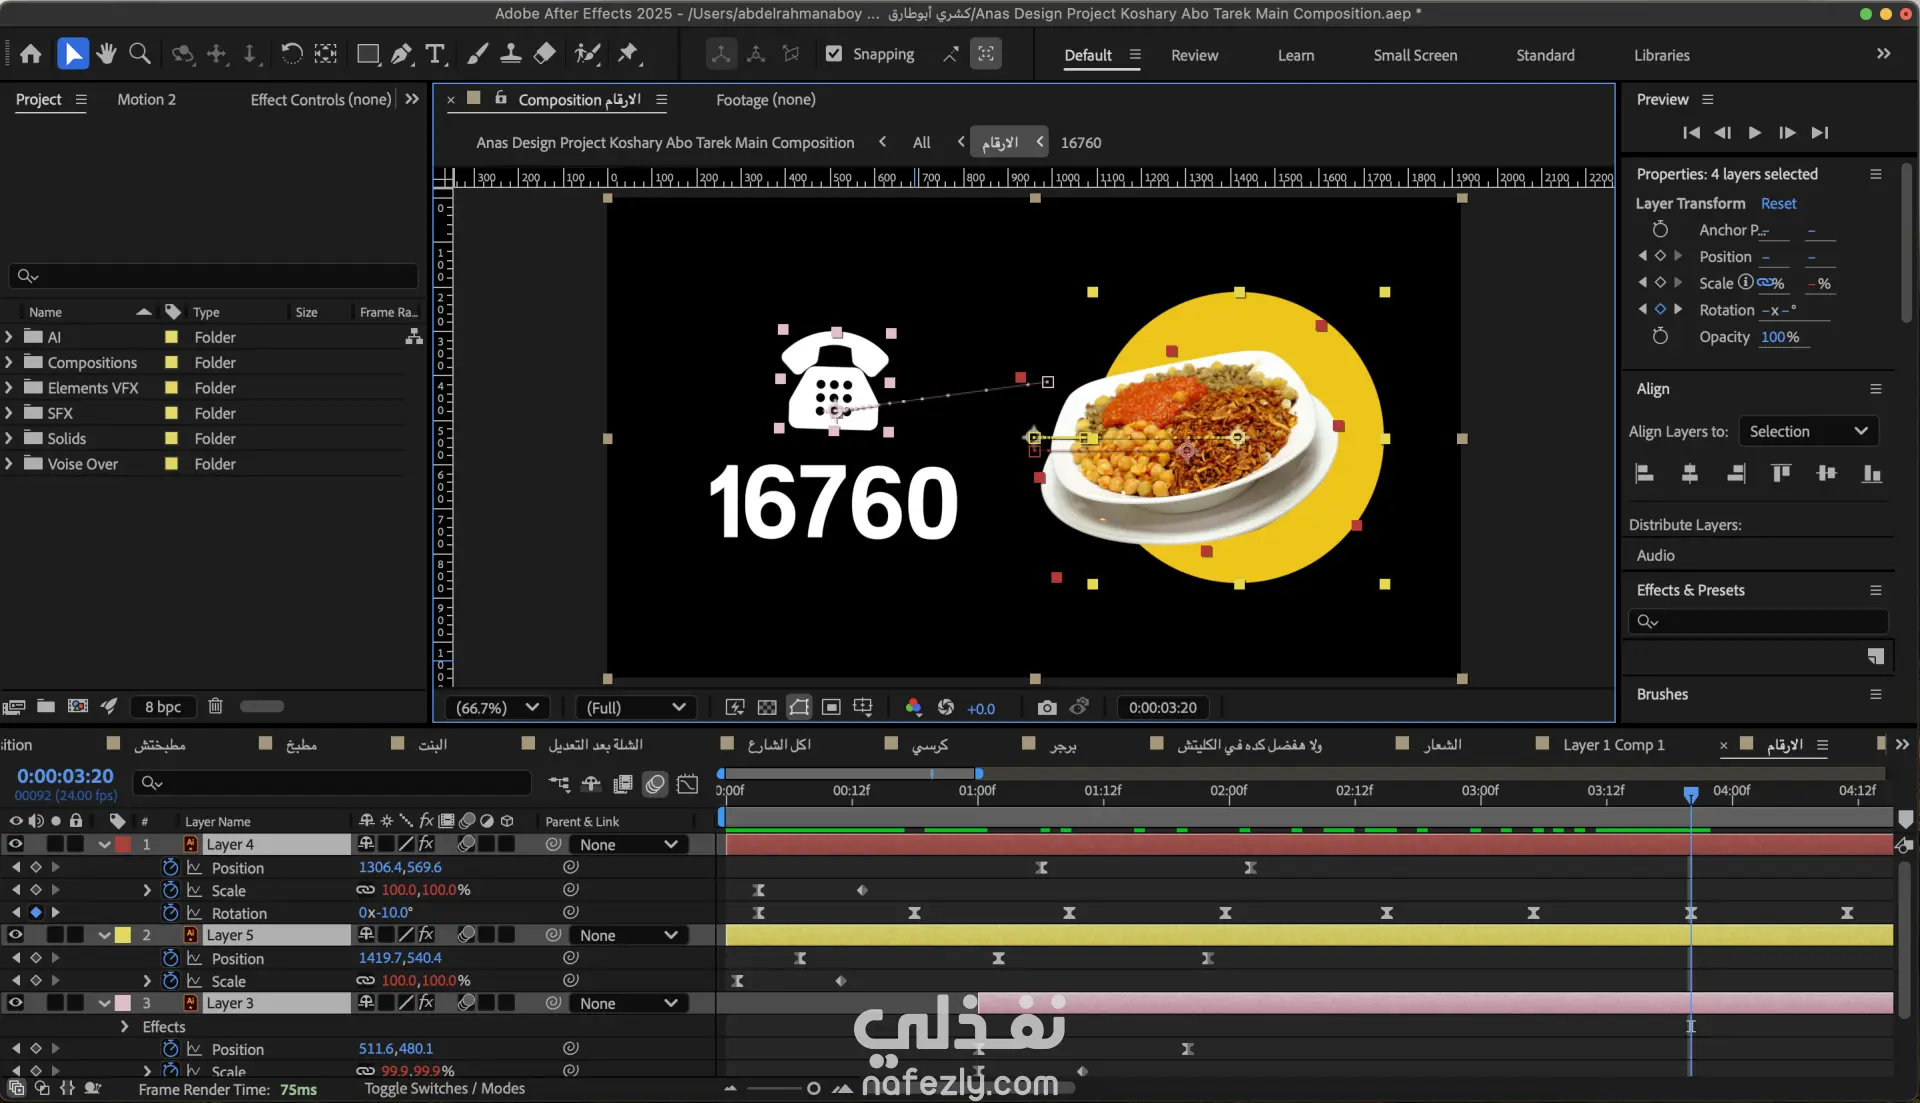Switch to the Review workspace

[1194, 56]
